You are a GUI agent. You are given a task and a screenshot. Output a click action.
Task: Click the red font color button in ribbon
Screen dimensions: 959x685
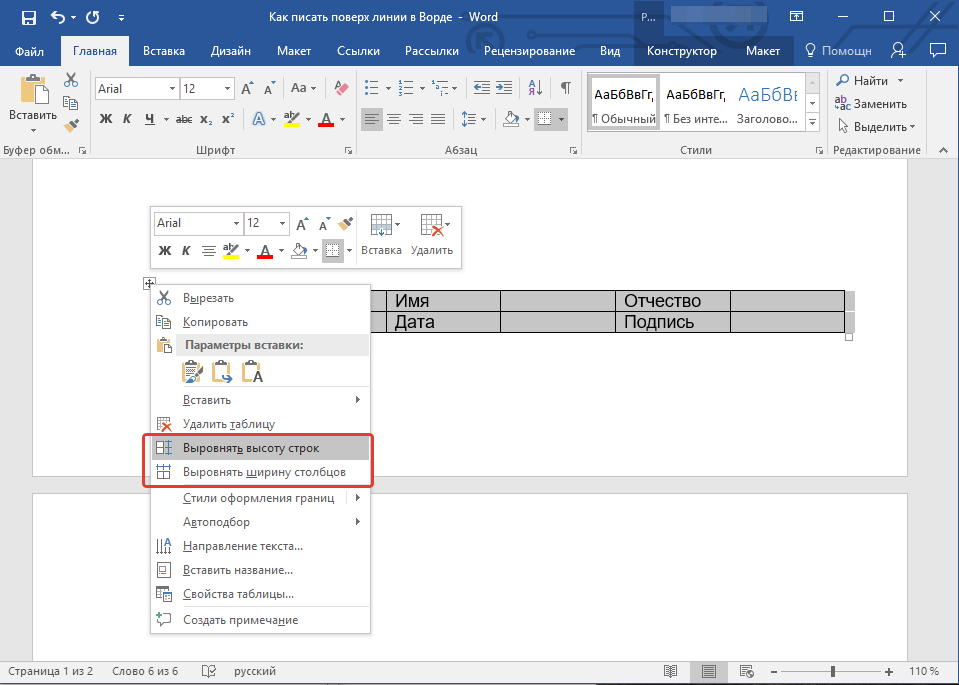click(325, 120)
